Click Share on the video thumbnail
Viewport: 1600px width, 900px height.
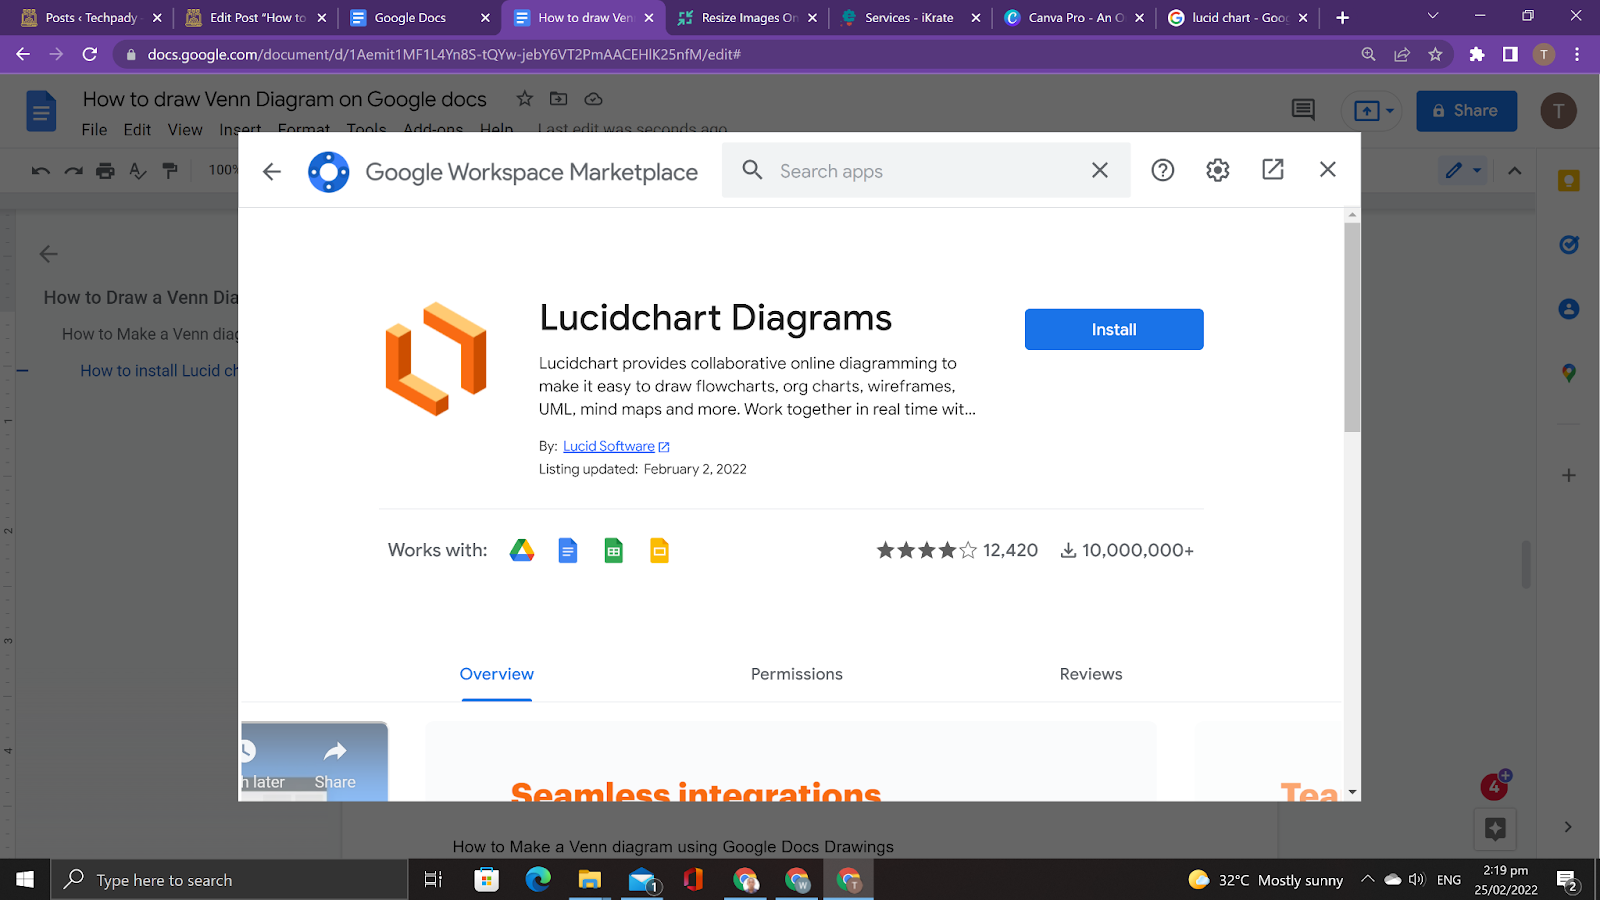point(335,765)
